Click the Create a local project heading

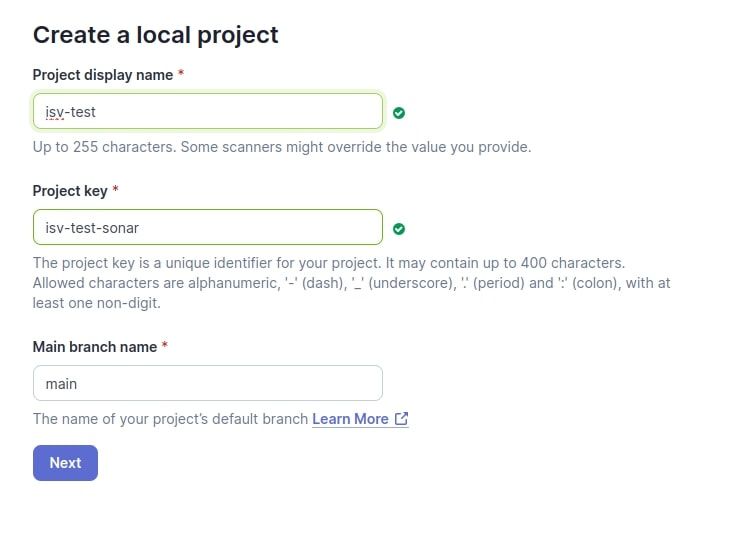tap(156, 35)
